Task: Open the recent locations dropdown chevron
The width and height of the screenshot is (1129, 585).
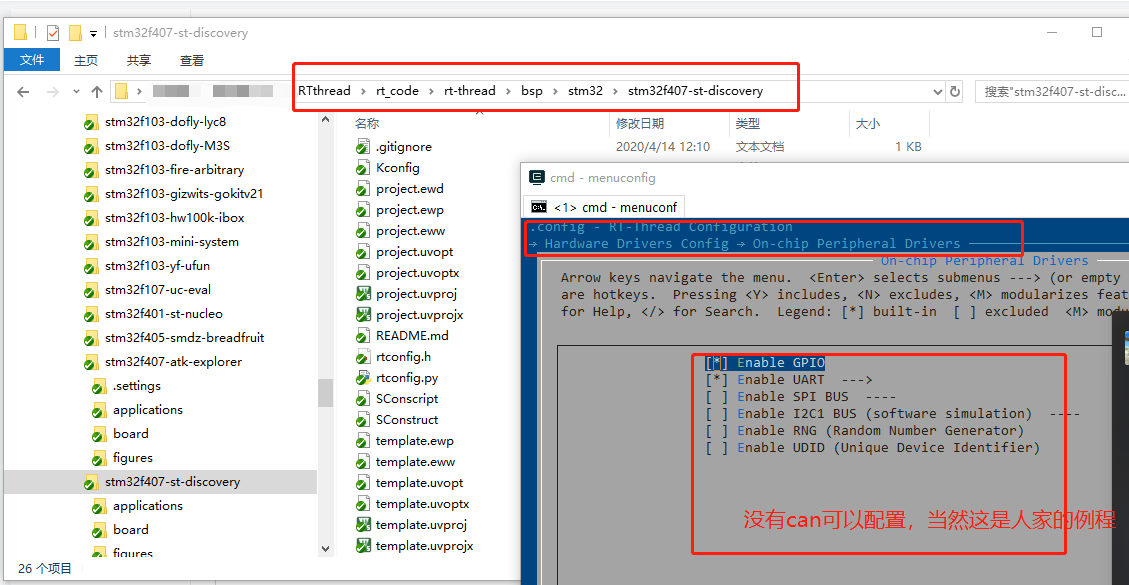Action: click(75, 90)
